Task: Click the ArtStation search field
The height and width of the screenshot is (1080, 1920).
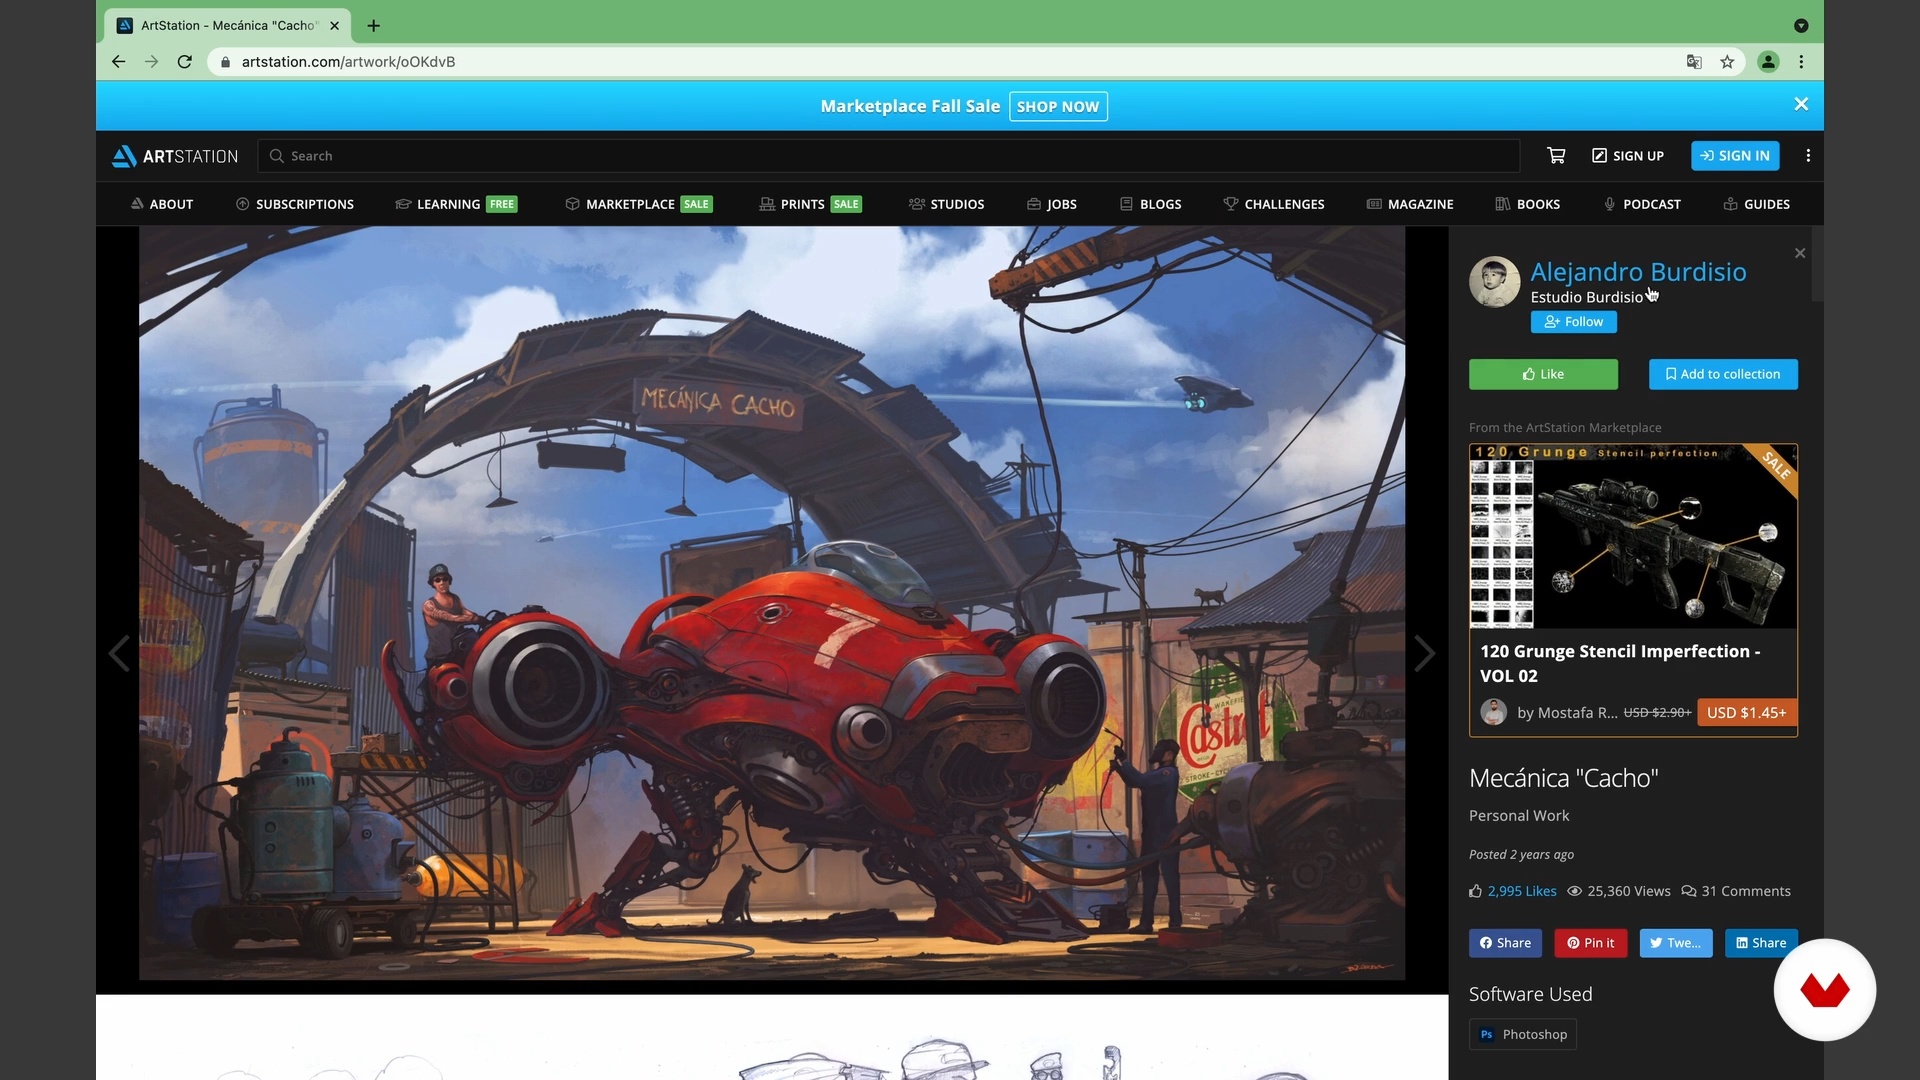Action: [x=889, y=156]
